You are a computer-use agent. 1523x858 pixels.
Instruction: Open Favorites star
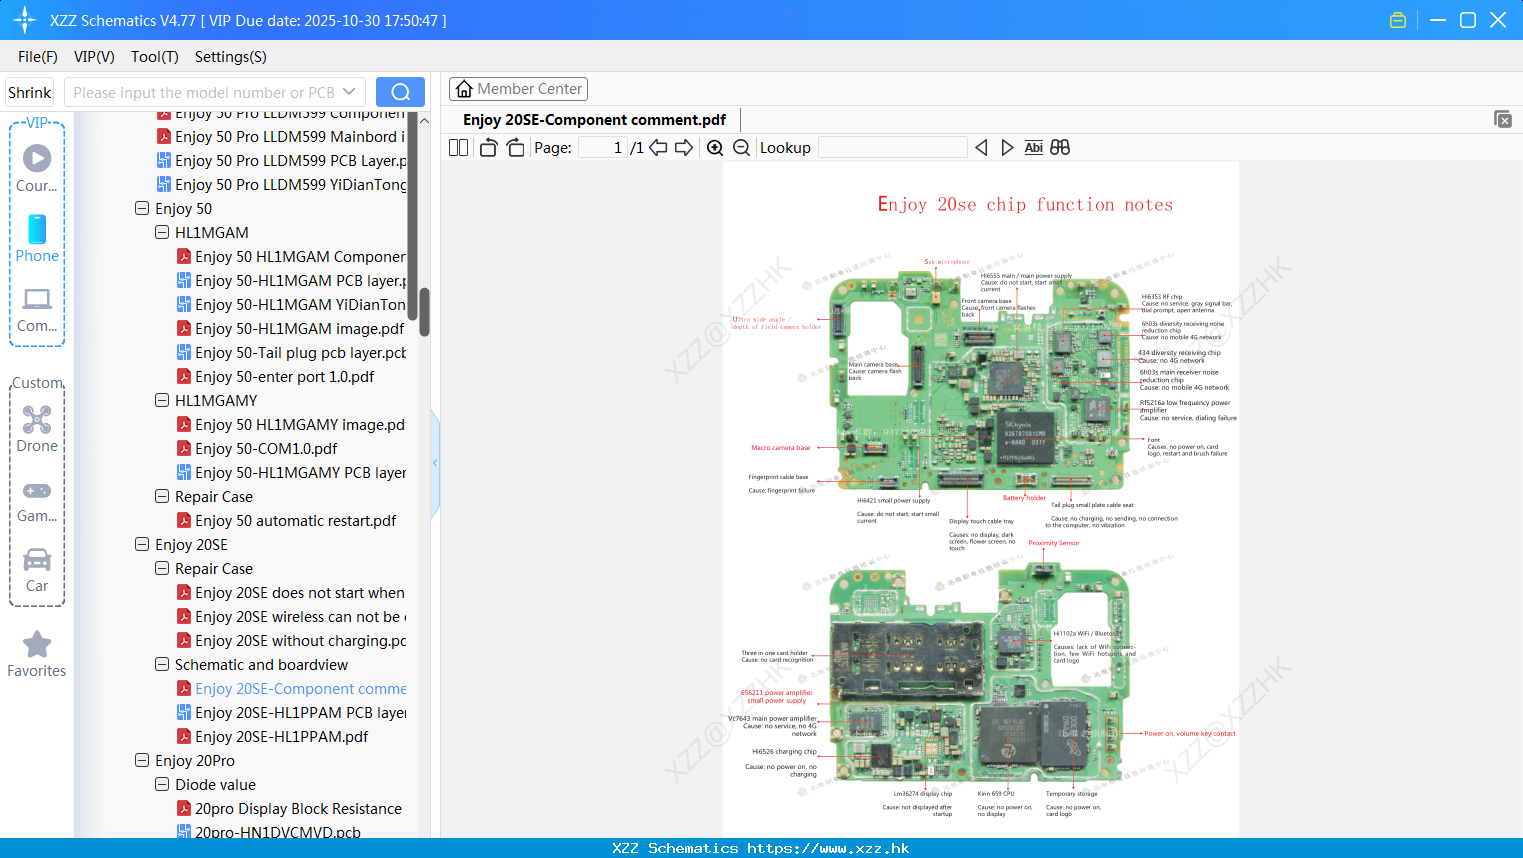coord(37,654)
